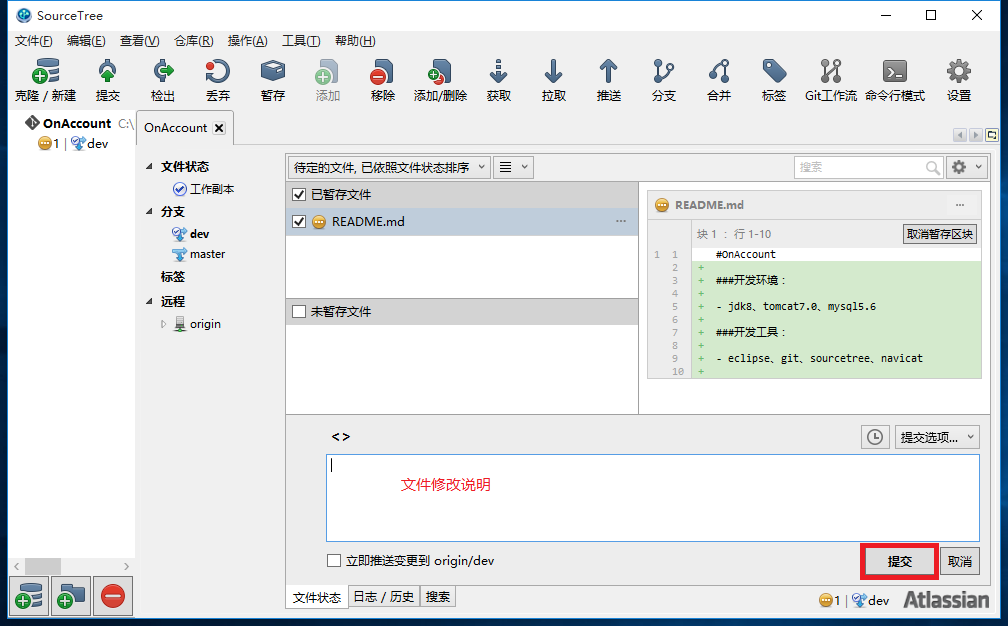Open the 工具(T) menu
The image size is (1008, 626).
click(x=302, y=41)
